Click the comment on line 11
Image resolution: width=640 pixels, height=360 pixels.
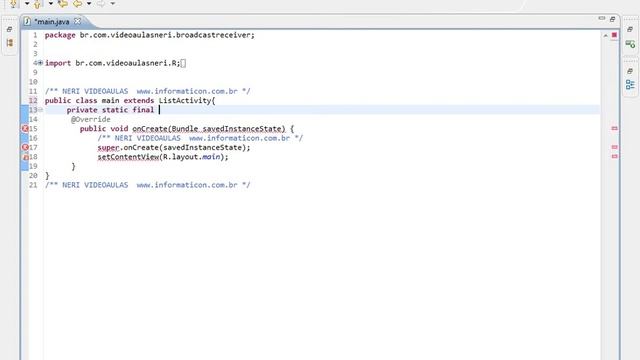tap(147, 91)
